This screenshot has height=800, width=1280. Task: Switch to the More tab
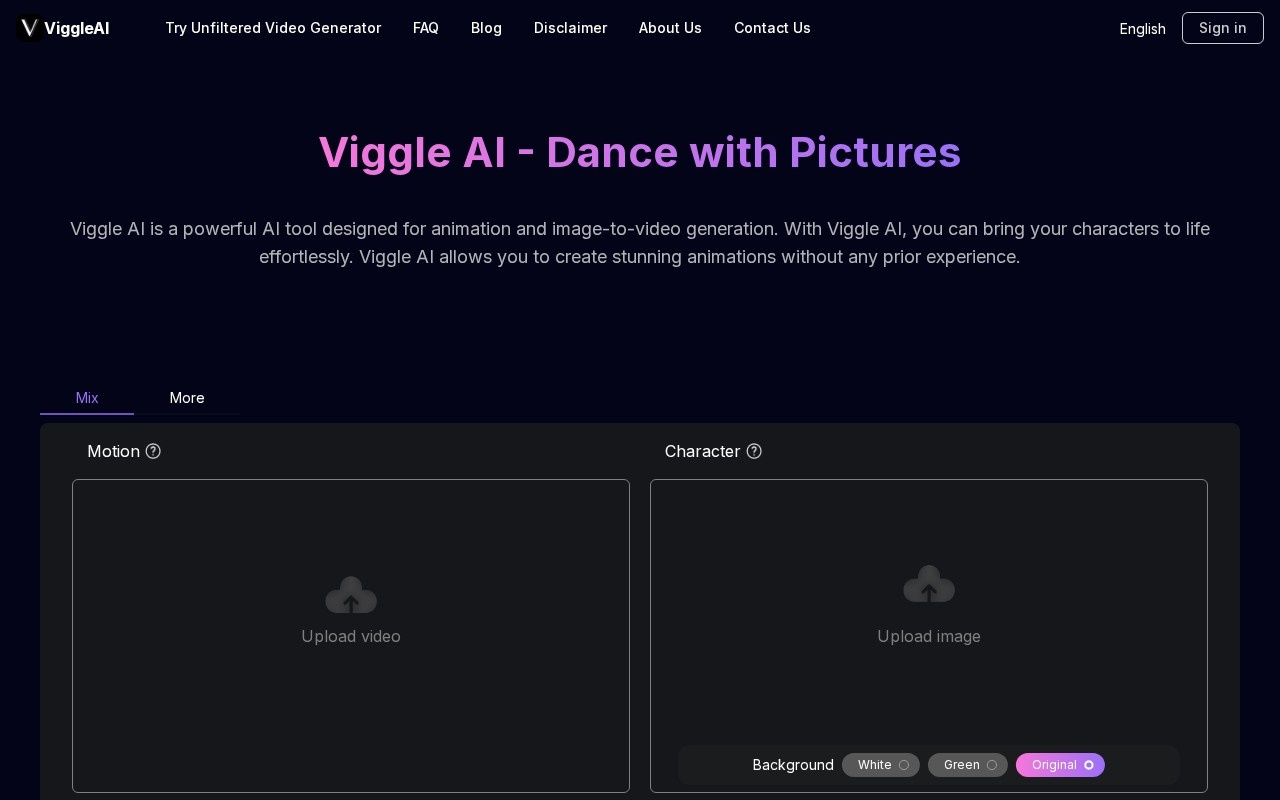click(x=187, y=398)
